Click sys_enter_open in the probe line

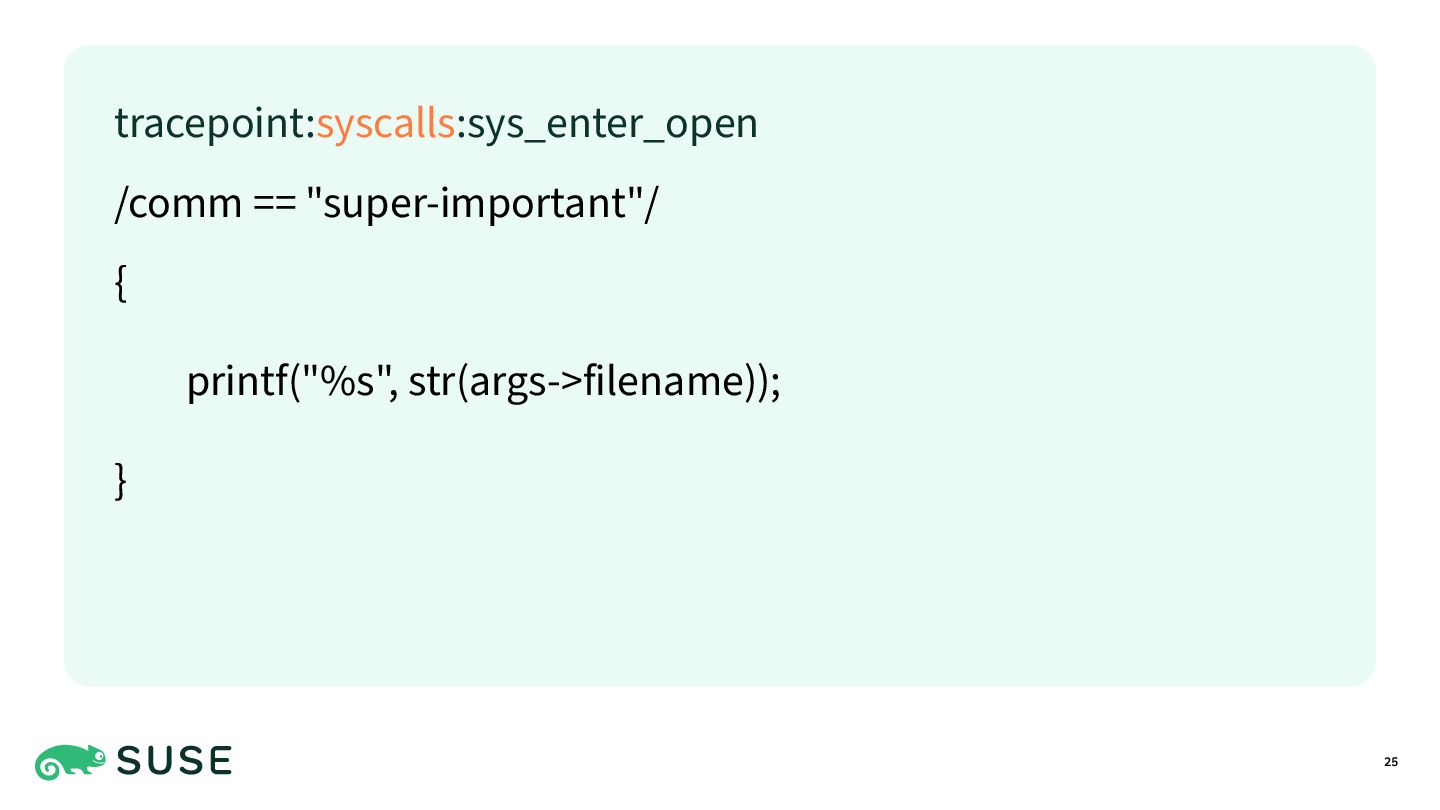coord(612,125)
